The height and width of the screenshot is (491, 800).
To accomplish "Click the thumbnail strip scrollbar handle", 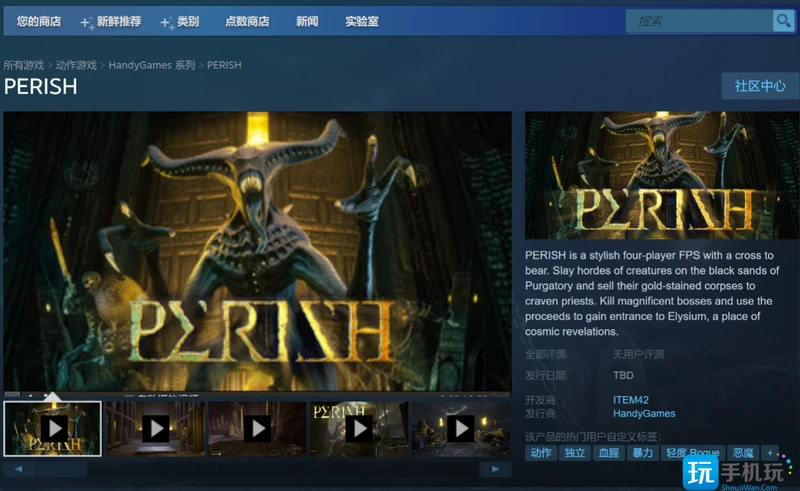I will 61,469.
